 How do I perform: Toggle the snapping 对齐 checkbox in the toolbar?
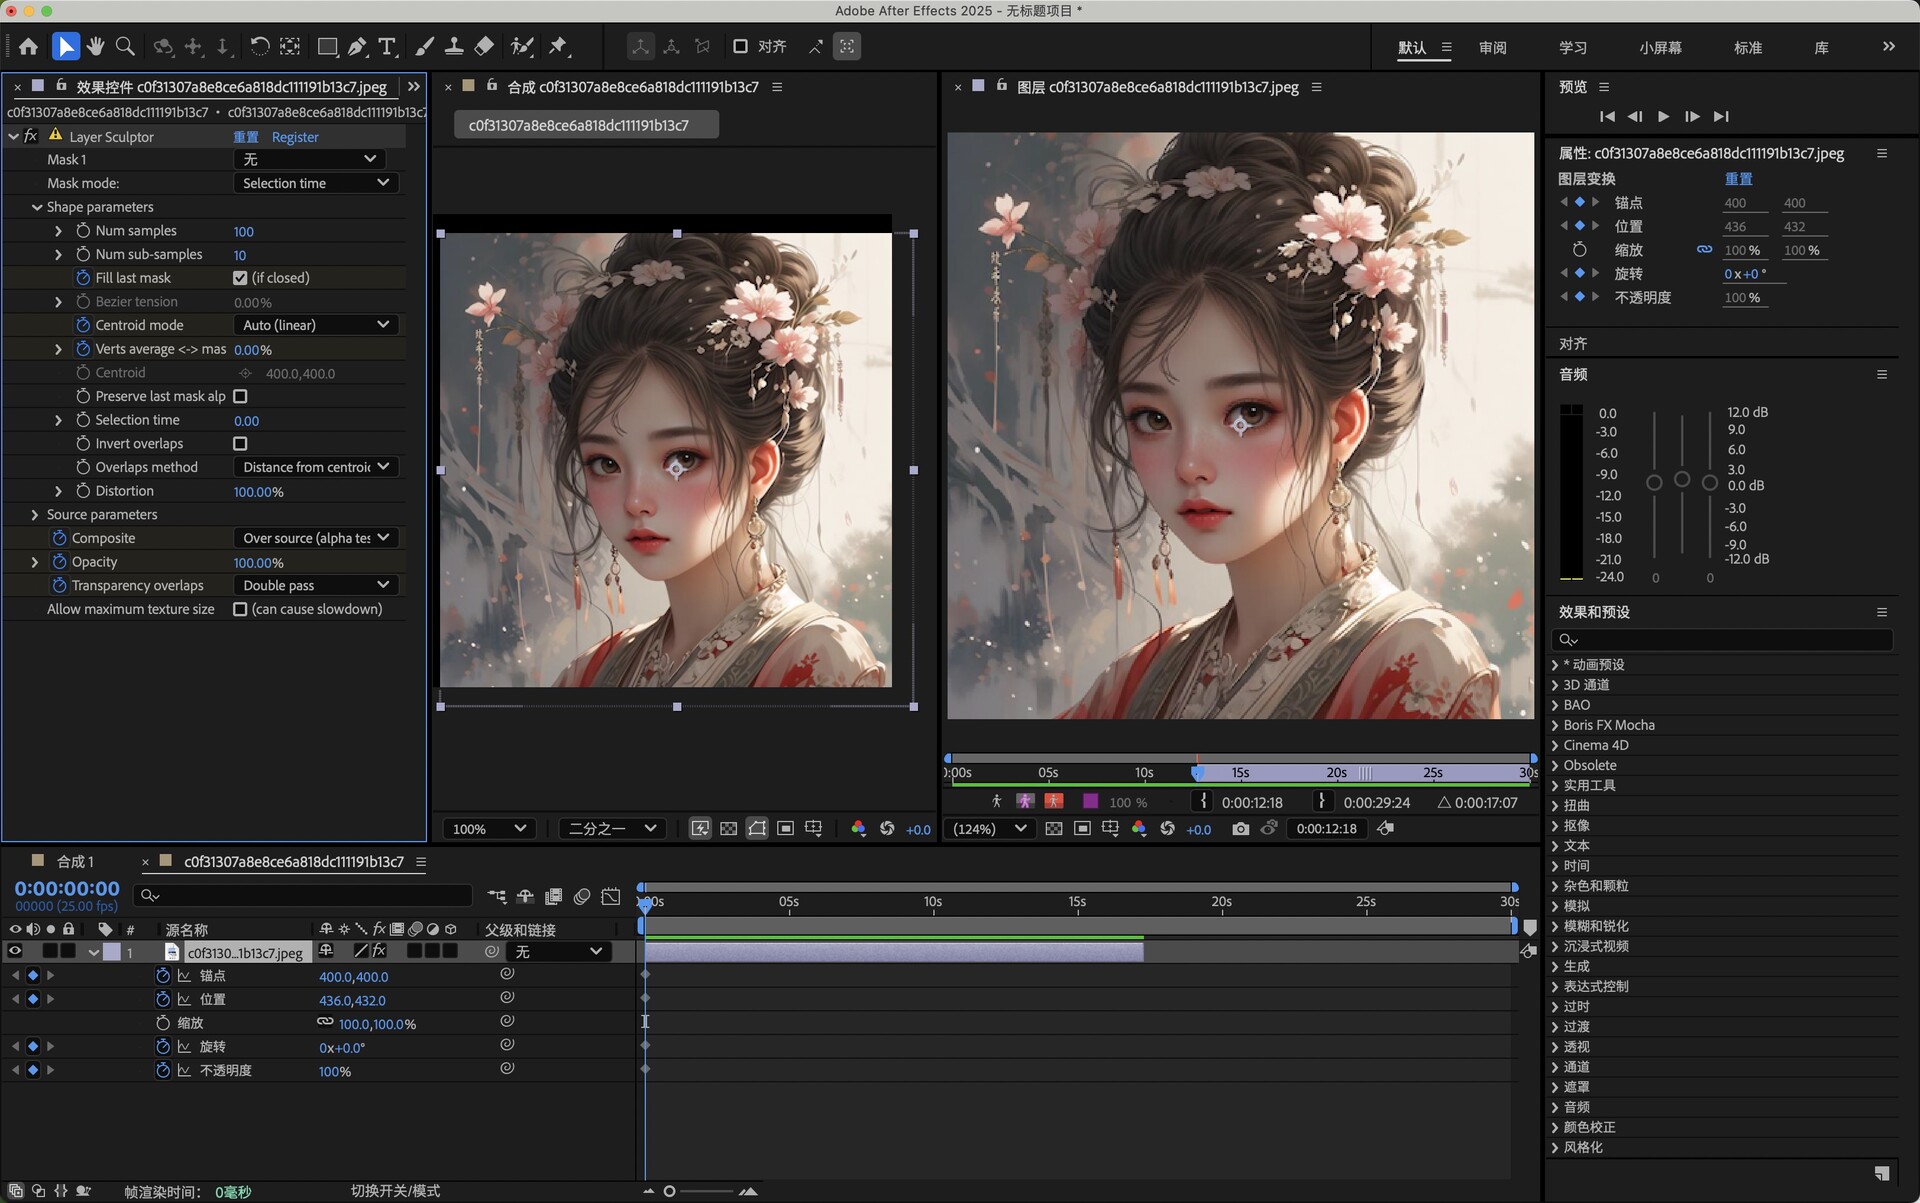[741, 46]
